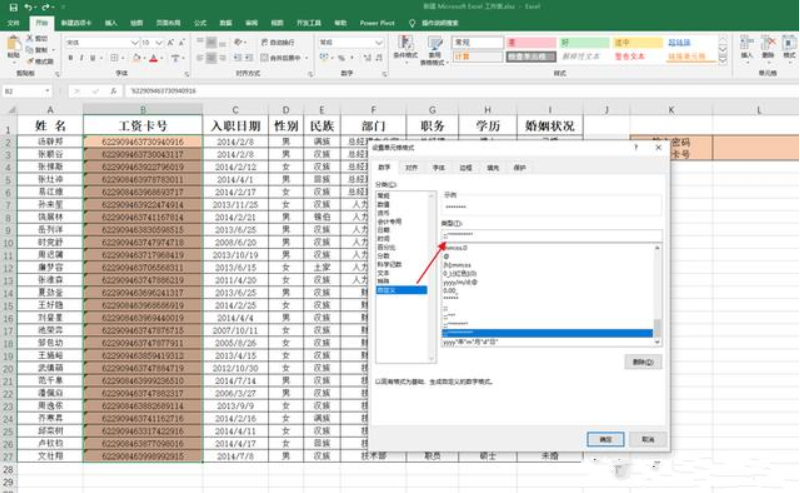The height and width of the screenshot is (493, 800).
Task: Click the Format Painter brush icon
Action: click(31, 61)
